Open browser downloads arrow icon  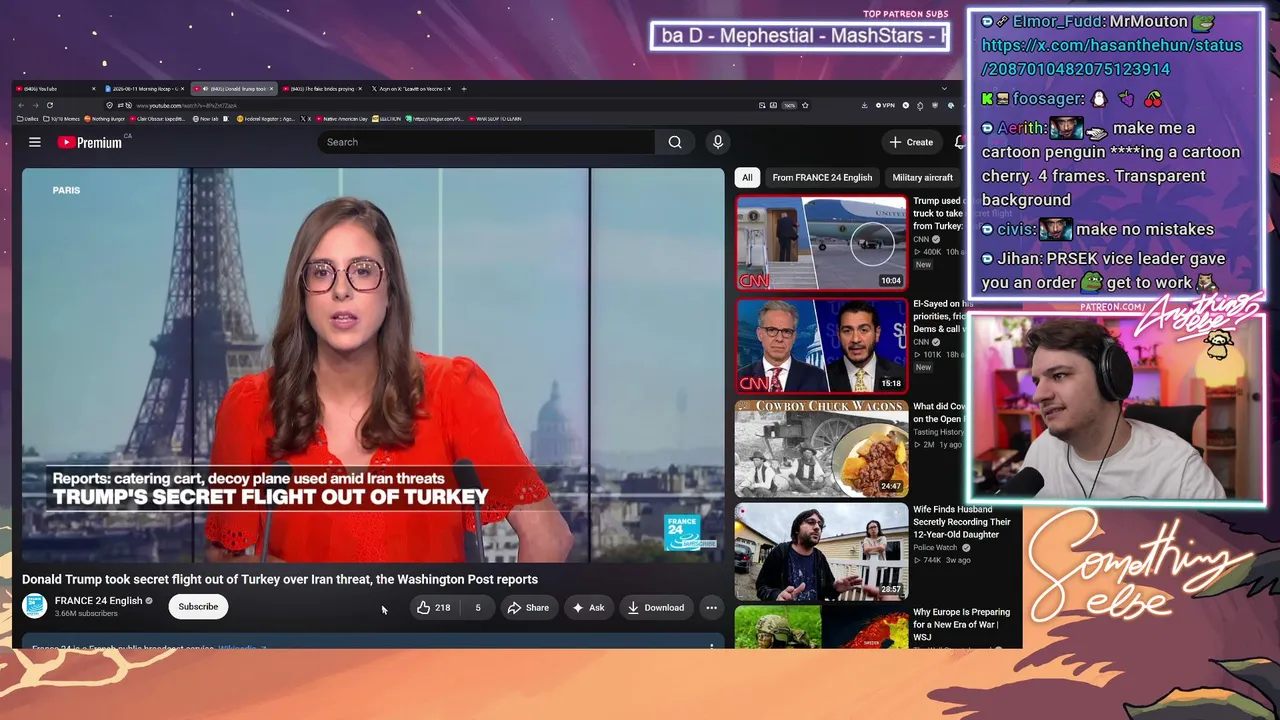coord(864,105)
